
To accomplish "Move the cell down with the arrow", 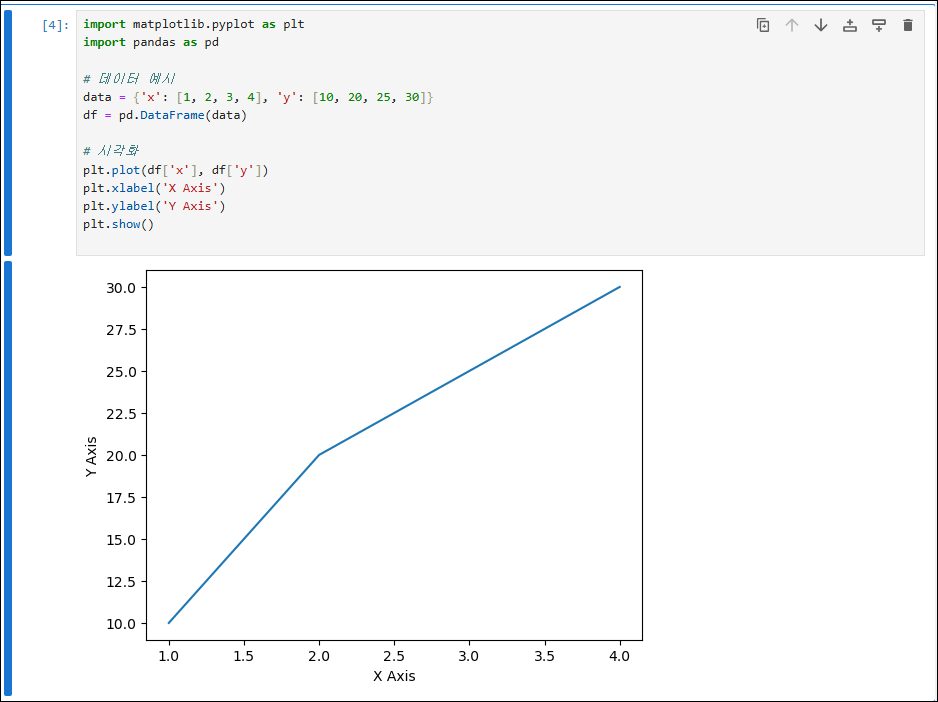I will (x=821, y=25).
